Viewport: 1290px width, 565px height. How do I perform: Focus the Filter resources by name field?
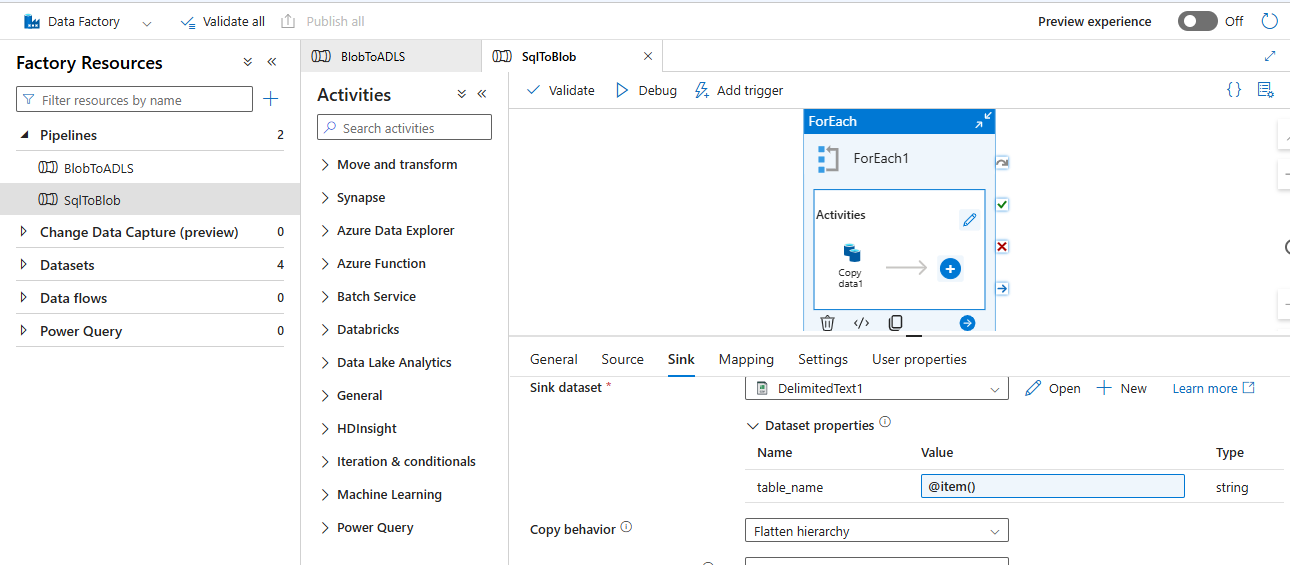click(134, 100)
